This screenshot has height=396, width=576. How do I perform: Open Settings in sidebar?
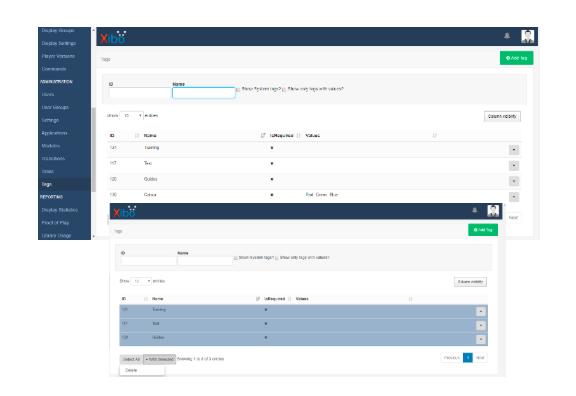(x=50, y=120)
